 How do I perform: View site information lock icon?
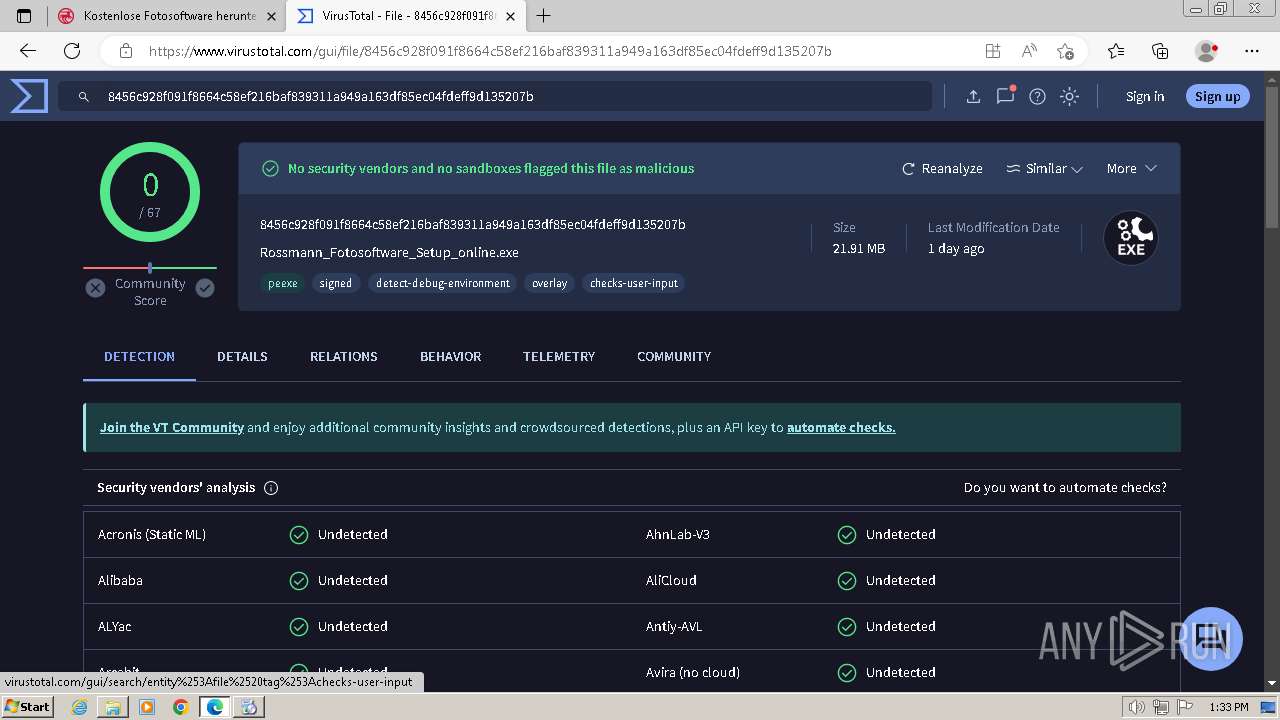[126, 51]
